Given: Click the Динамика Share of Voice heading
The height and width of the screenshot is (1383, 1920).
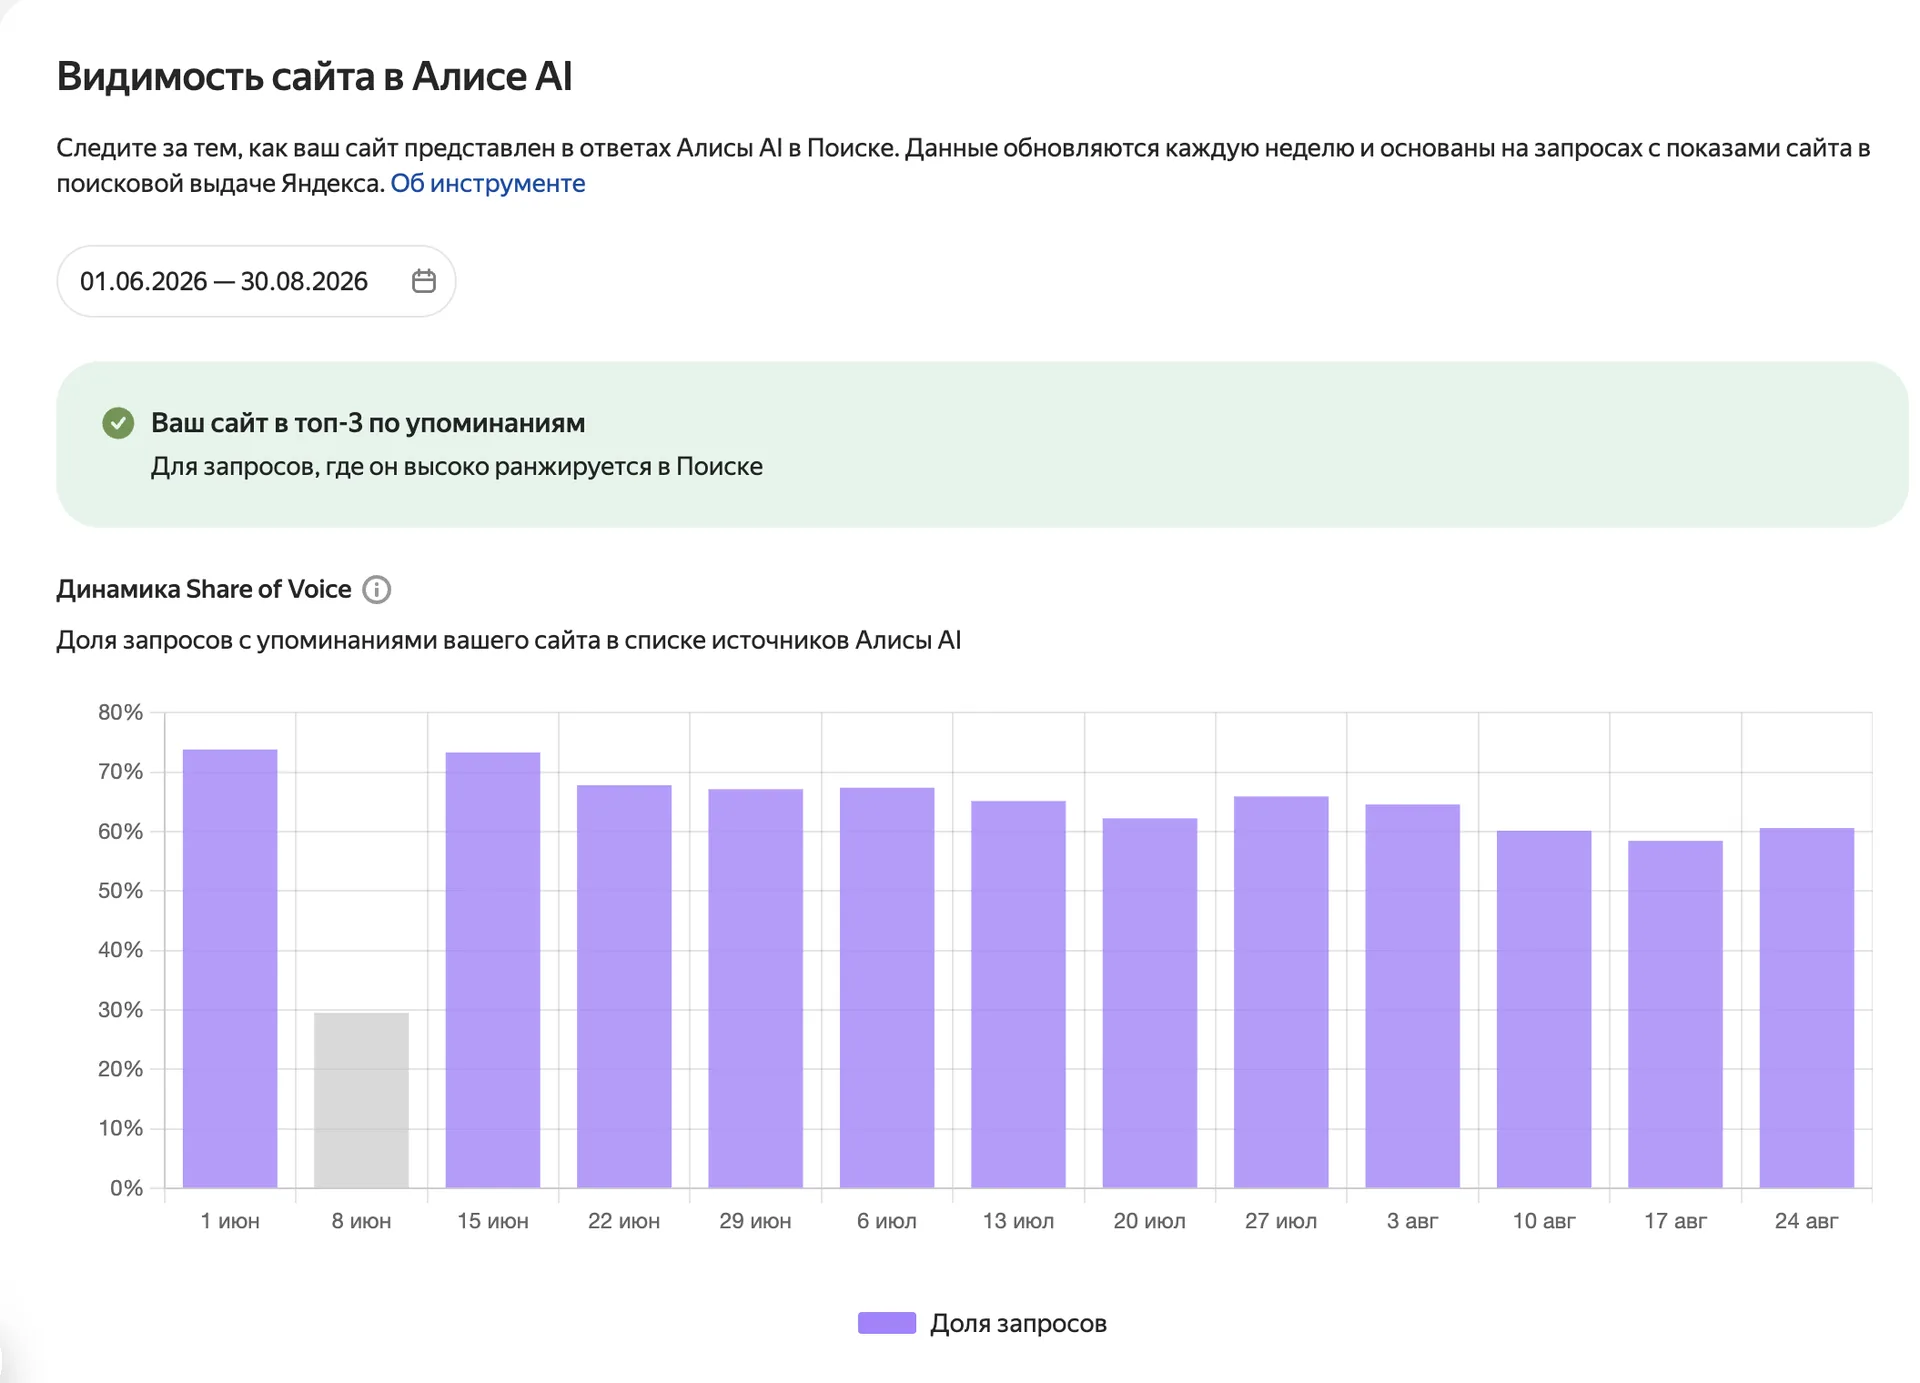Looking at the screenshot, I should (x=204, y=589).
